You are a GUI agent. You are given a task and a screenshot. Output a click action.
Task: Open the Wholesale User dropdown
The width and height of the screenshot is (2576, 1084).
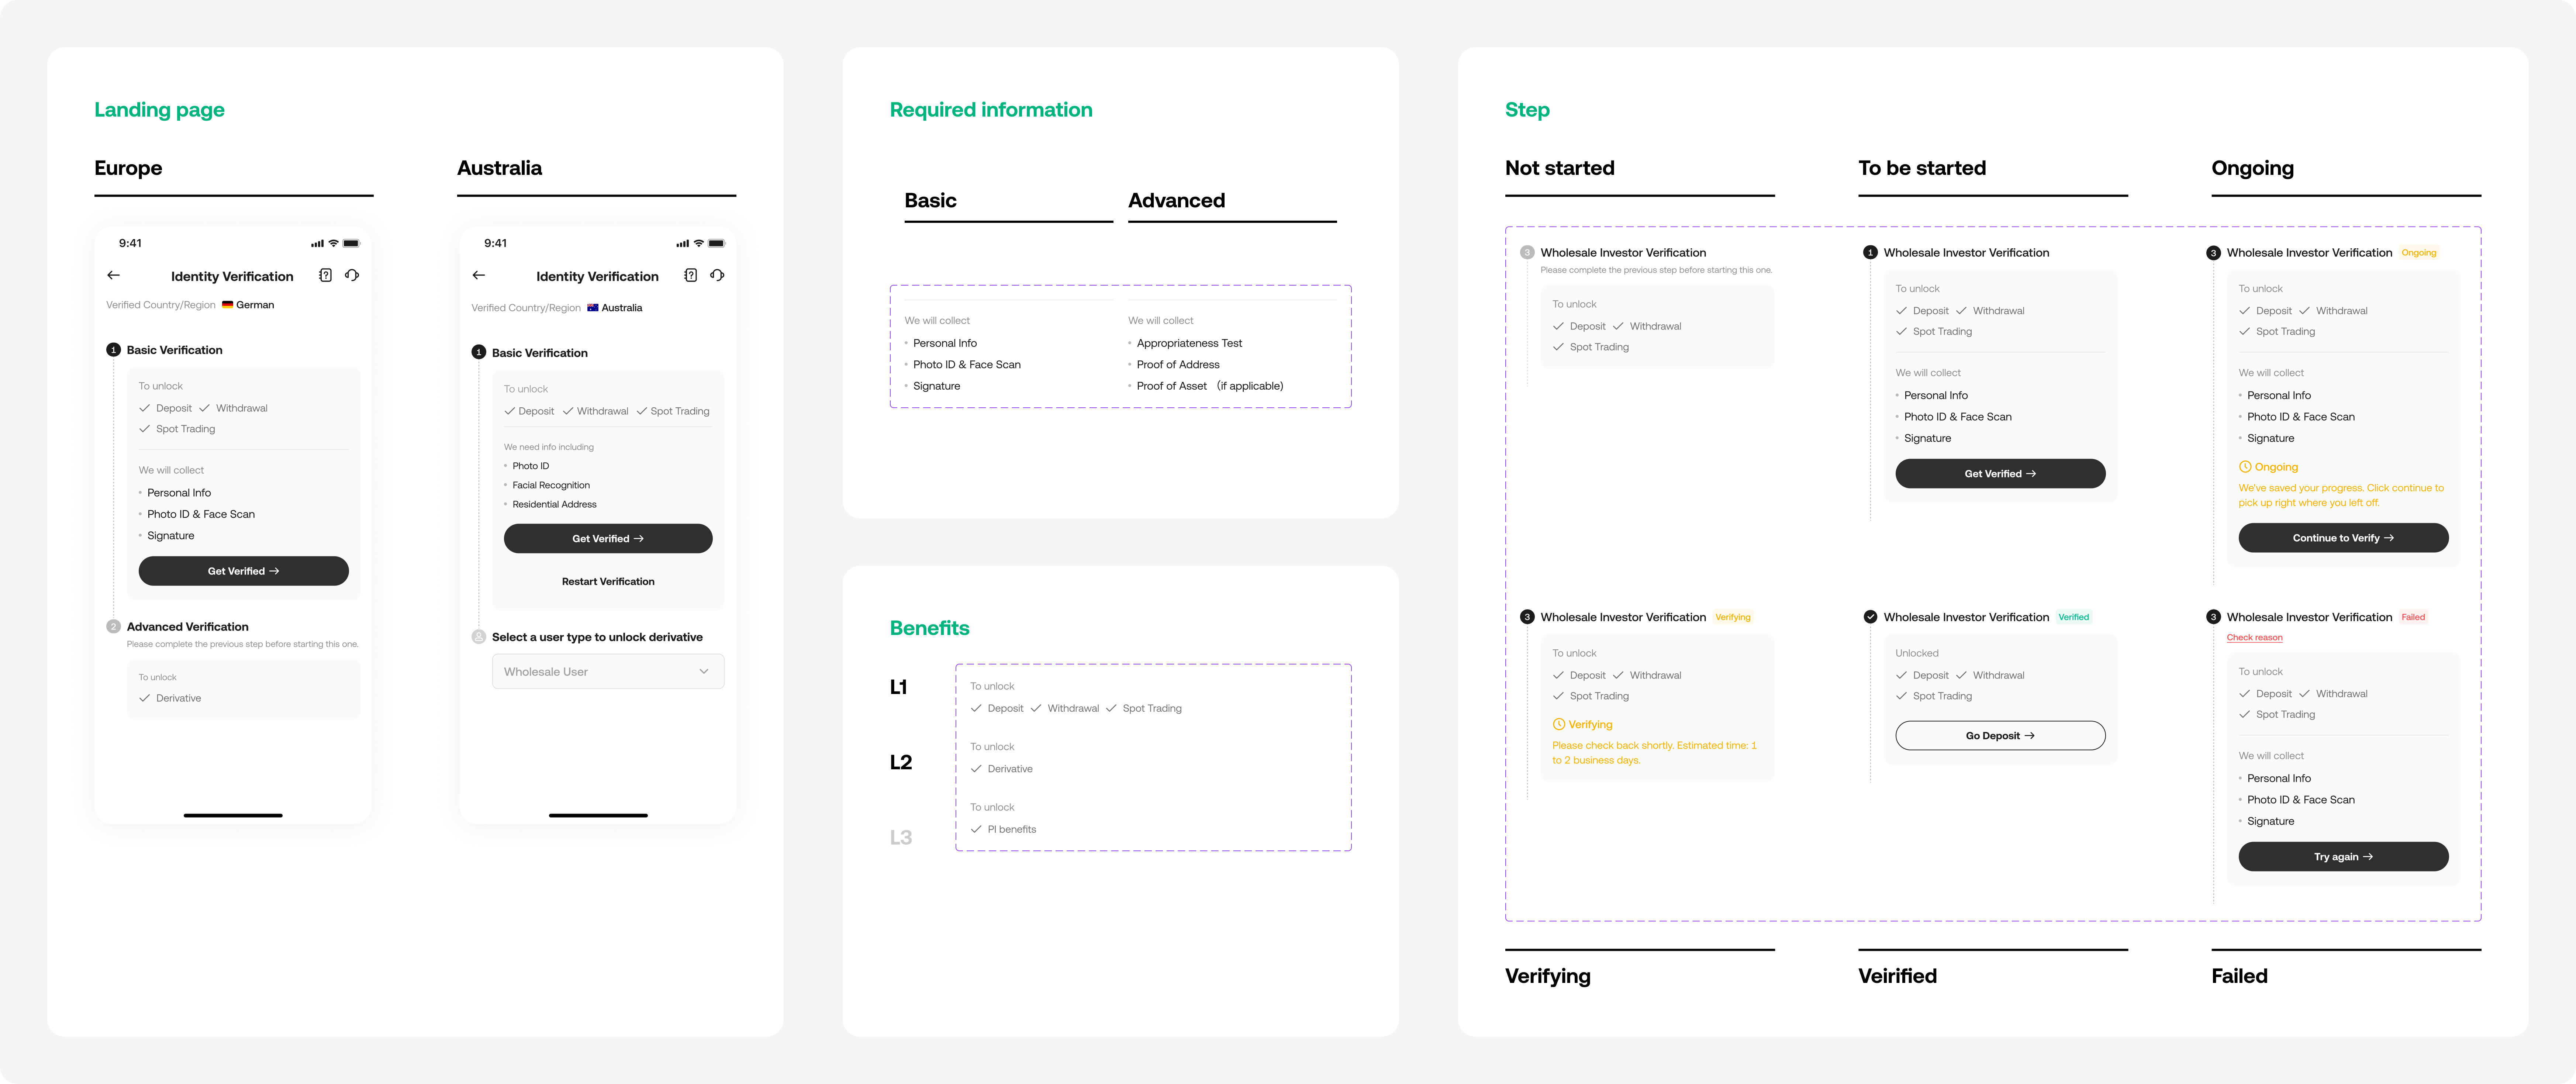tap(608, 672)
